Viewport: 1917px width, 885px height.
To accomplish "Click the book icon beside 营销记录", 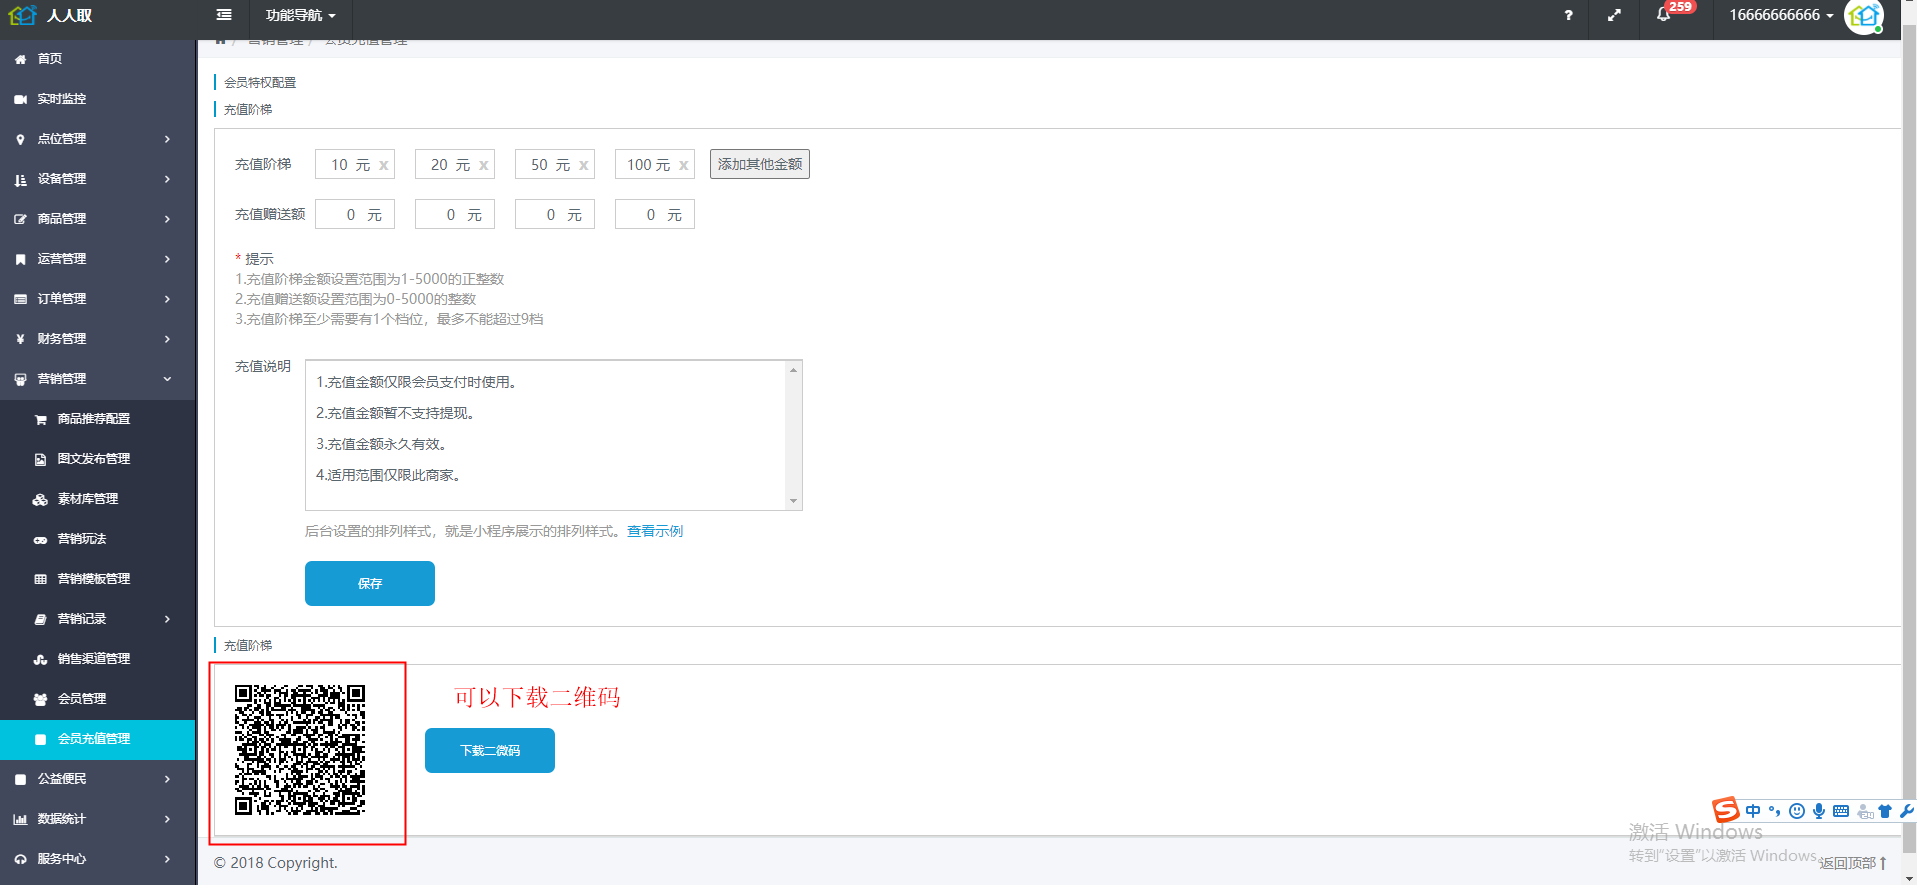I will tap(40, 619).
